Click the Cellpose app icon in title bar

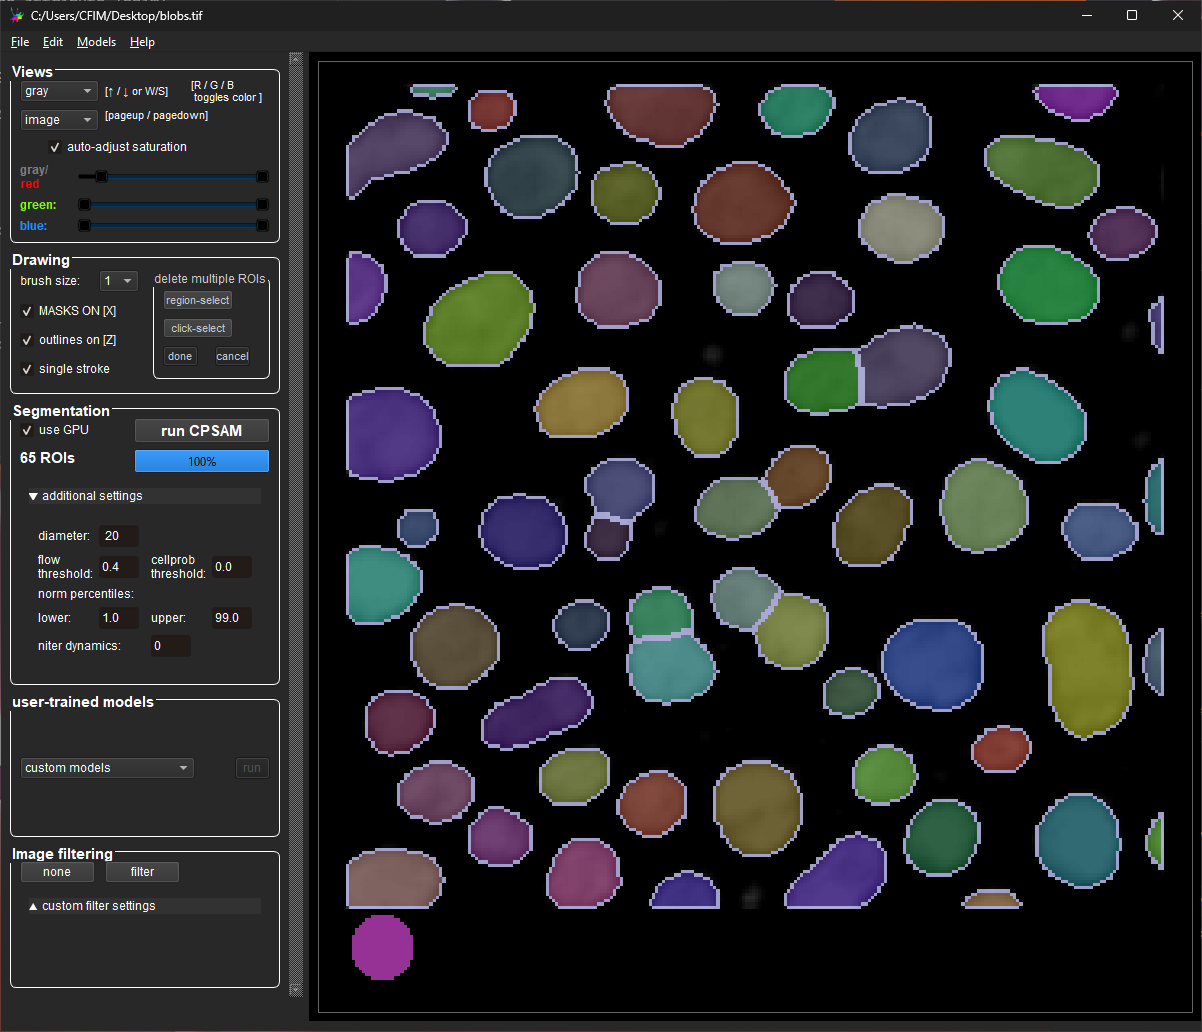16,16
